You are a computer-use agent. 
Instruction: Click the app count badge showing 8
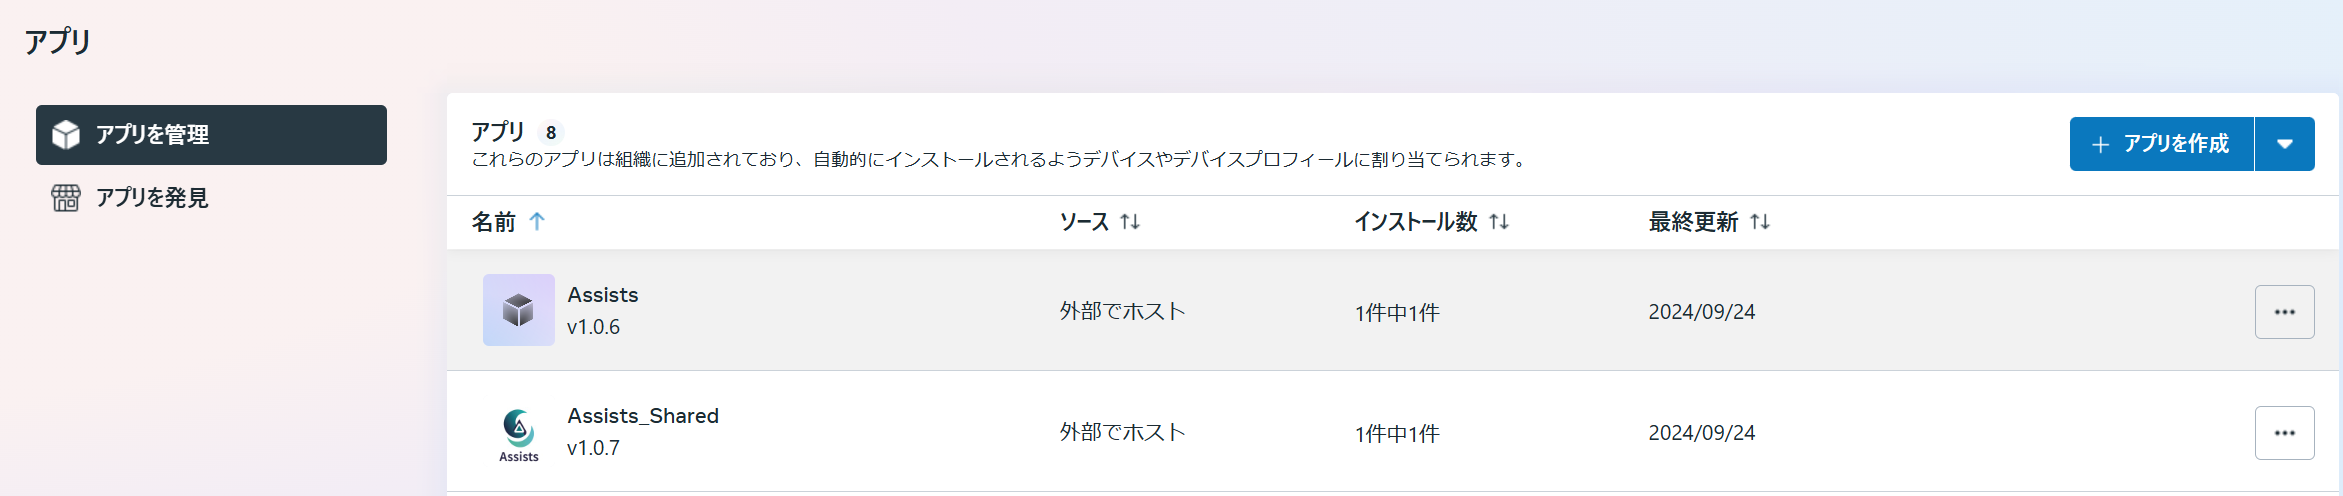click(x=550, y=133)
